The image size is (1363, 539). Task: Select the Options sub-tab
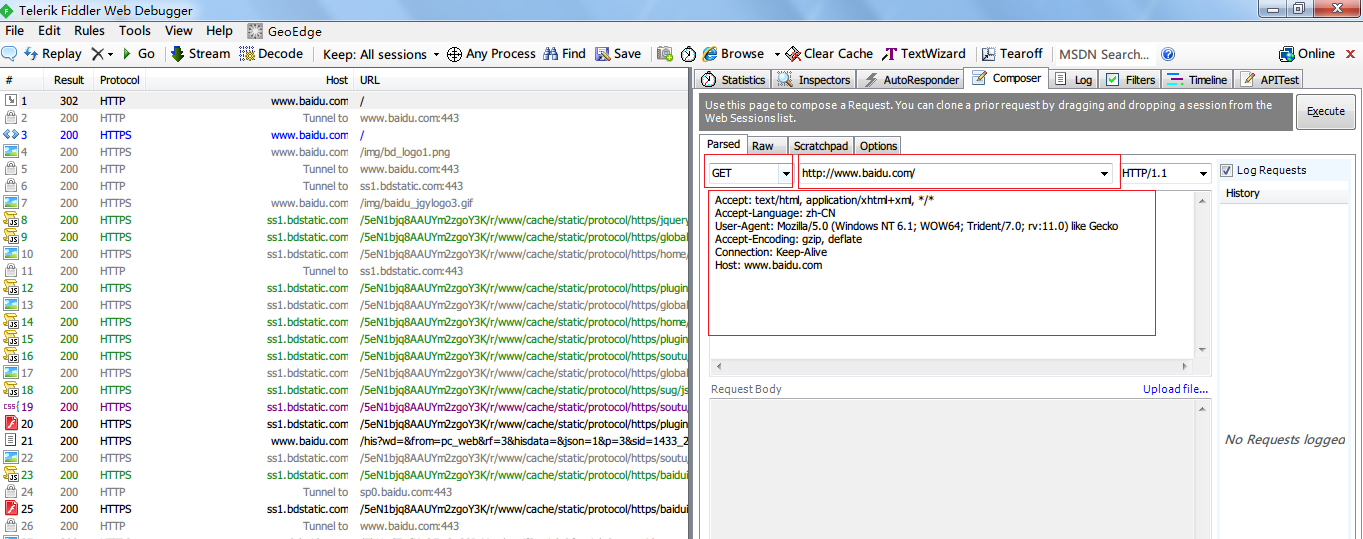878,146
